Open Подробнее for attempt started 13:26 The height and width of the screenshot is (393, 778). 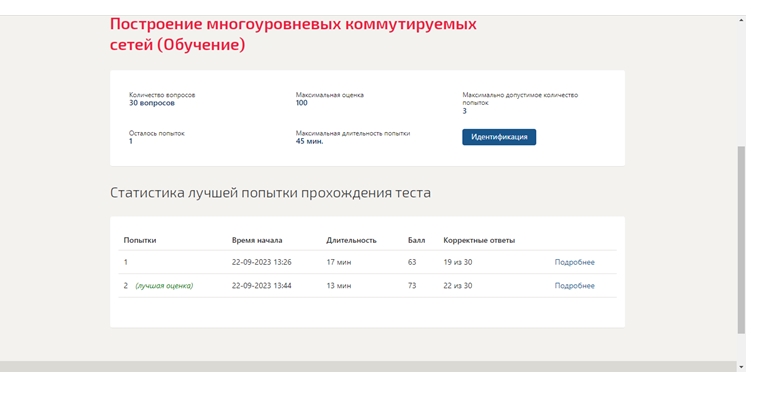click(574, 262)
